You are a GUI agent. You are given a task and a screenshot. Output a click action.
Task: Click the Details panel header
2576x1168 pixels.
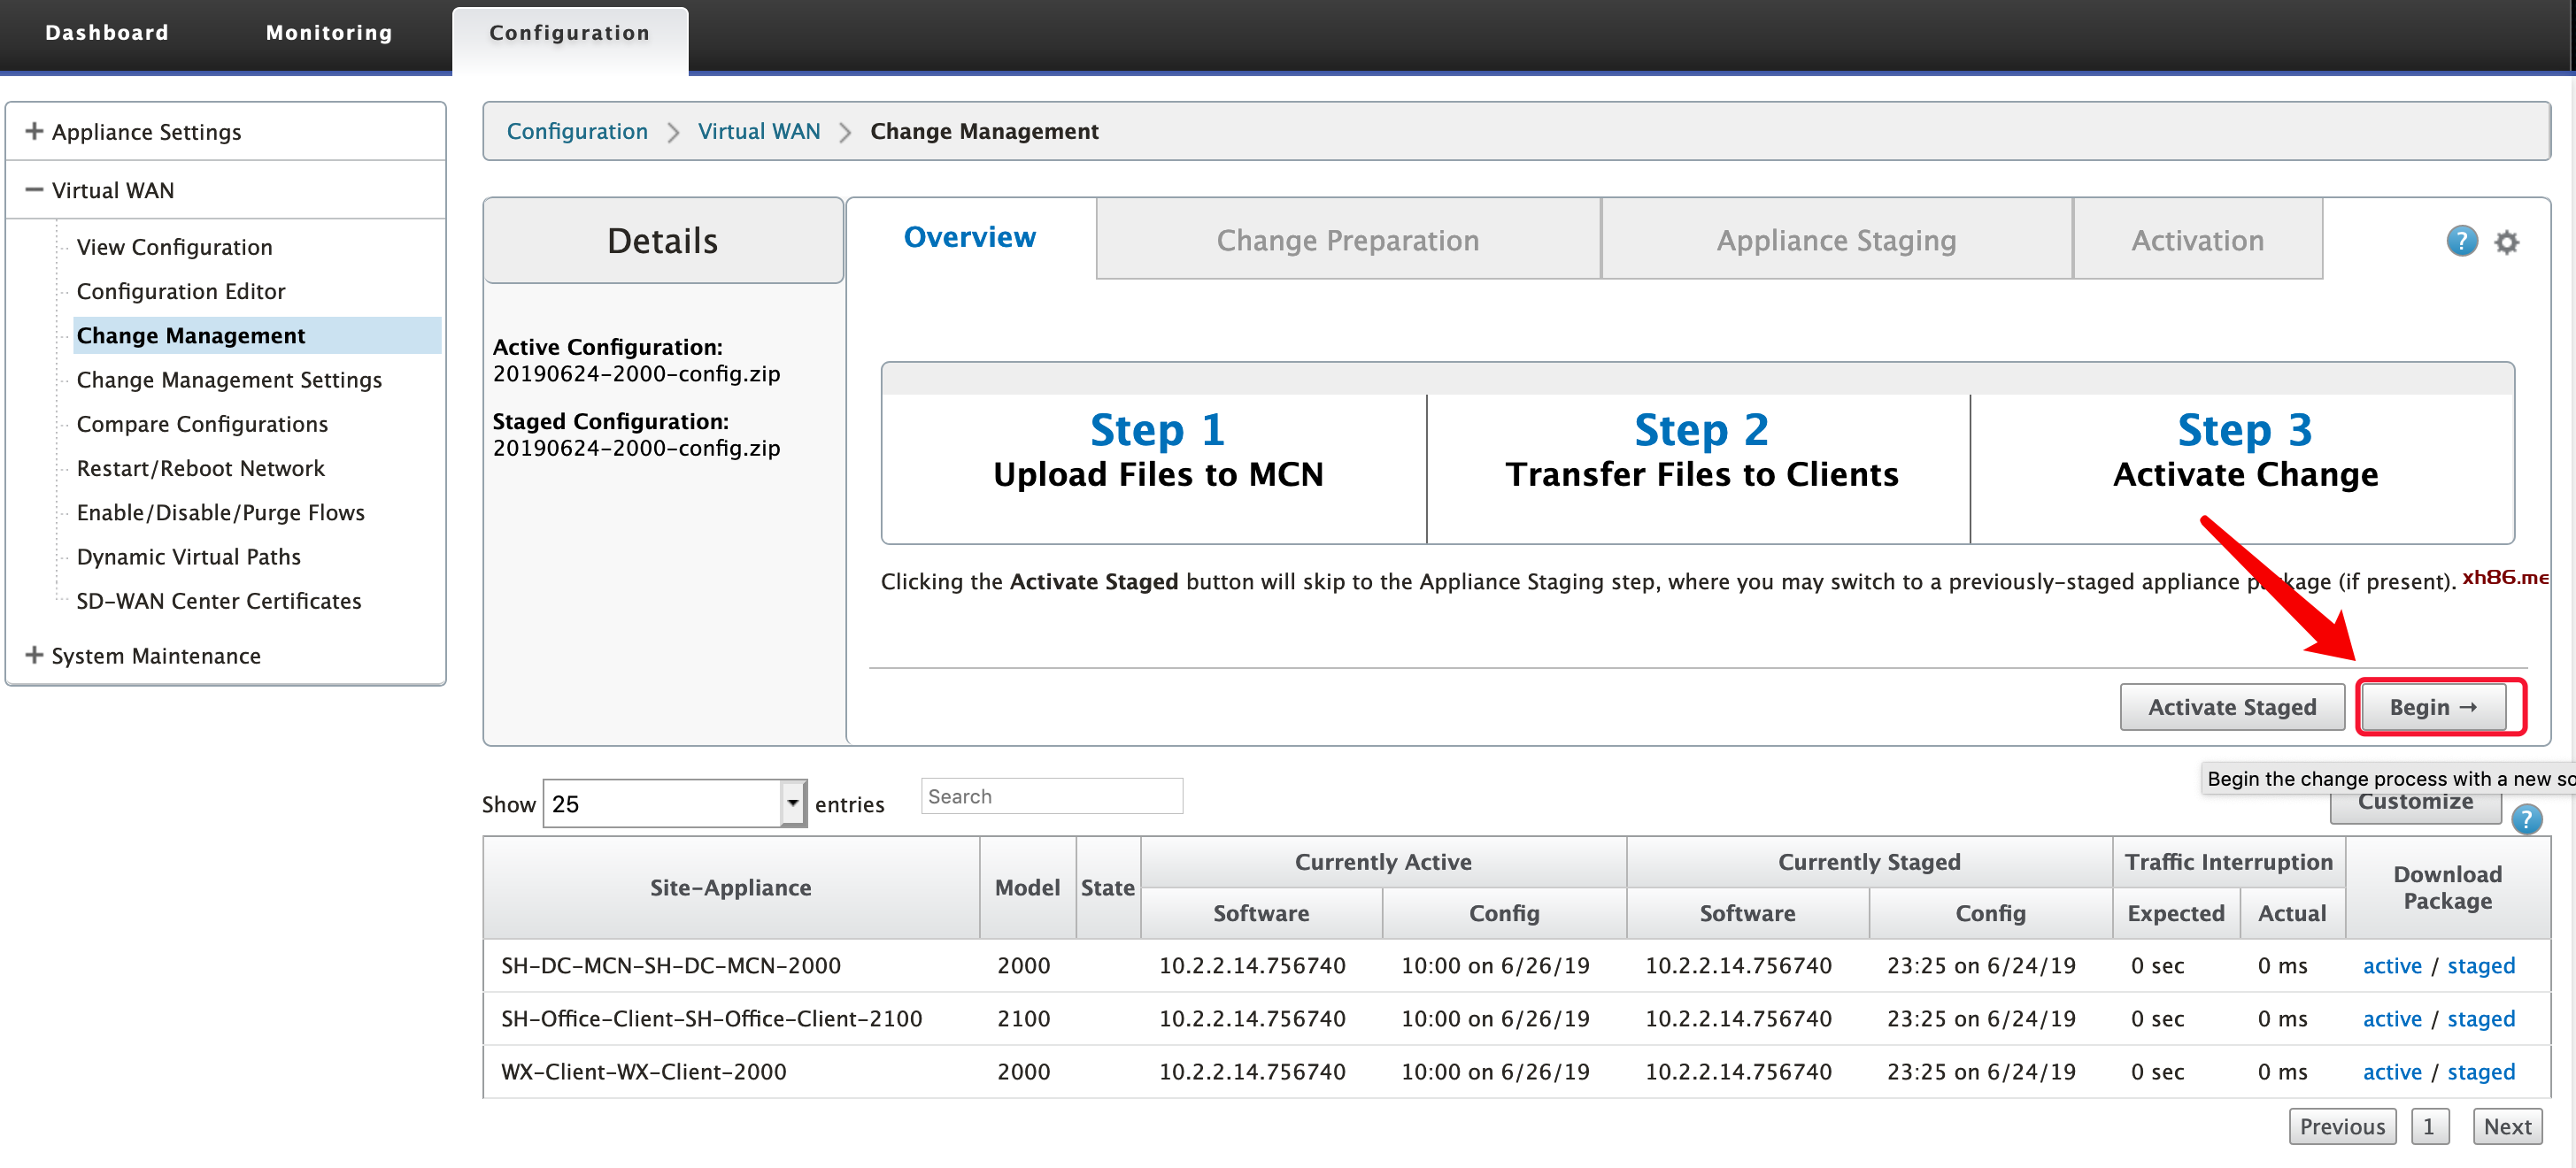click(x=662, y=241)
